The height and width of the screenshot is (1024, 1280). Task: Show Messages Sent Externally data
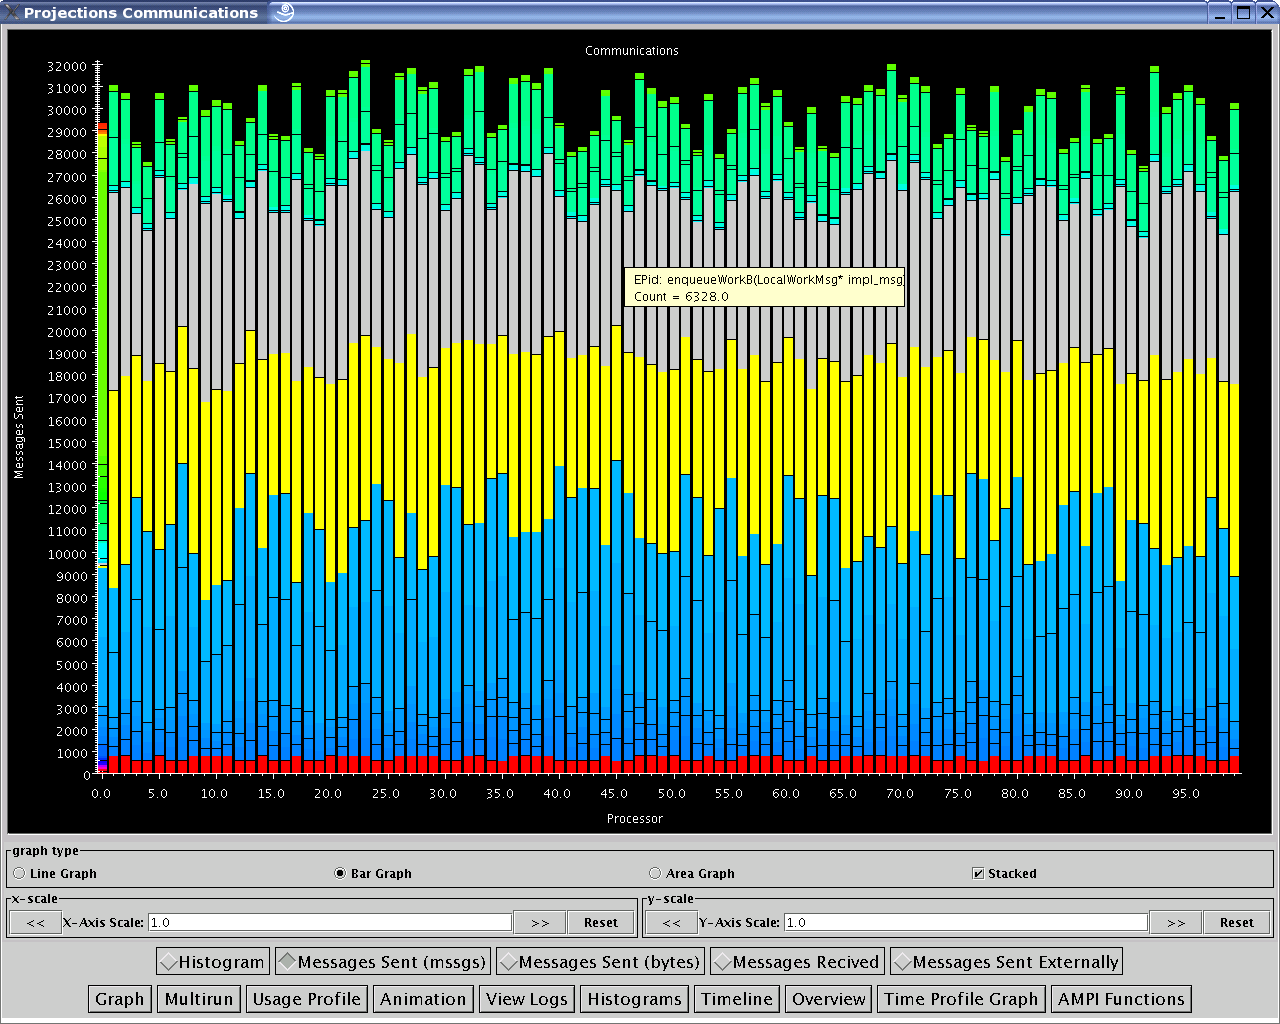1006,962
